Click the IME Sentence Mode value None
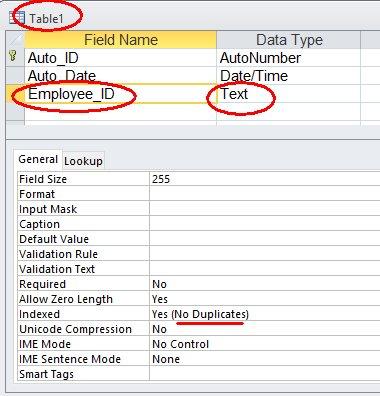380x396 pixels. coord(265,359)
